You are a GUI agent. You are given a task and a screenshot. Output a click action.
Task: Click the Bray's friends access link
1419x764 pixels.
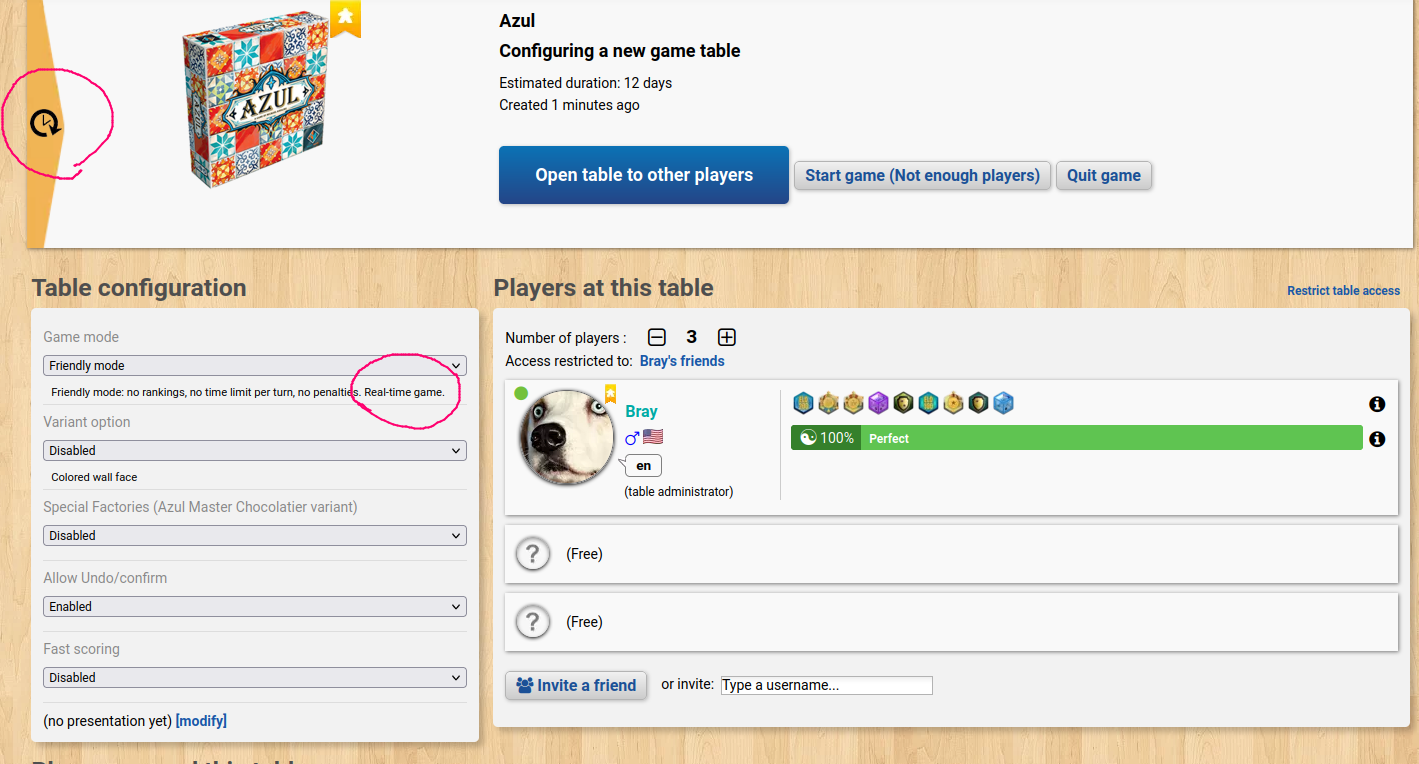coord(682,361)
